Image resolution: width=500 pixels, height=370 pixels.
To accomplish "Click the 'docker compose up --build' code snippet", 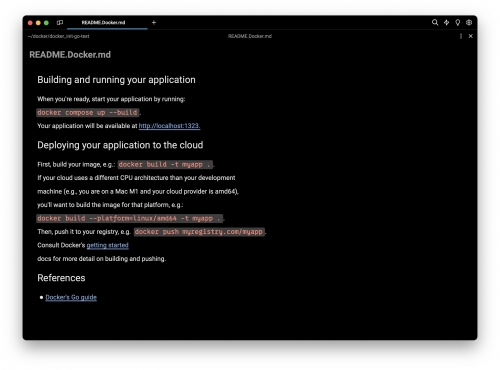I will [88, 112].
